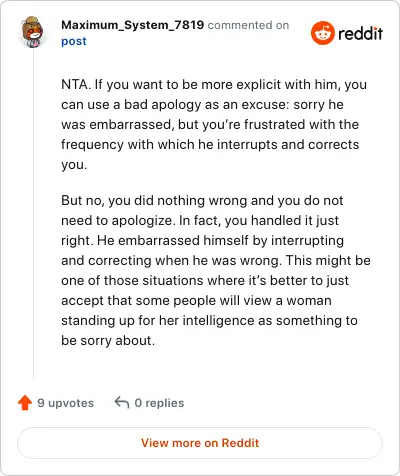
Task: Click the word "NTA." starting the comment
Action: click(76, 84)
